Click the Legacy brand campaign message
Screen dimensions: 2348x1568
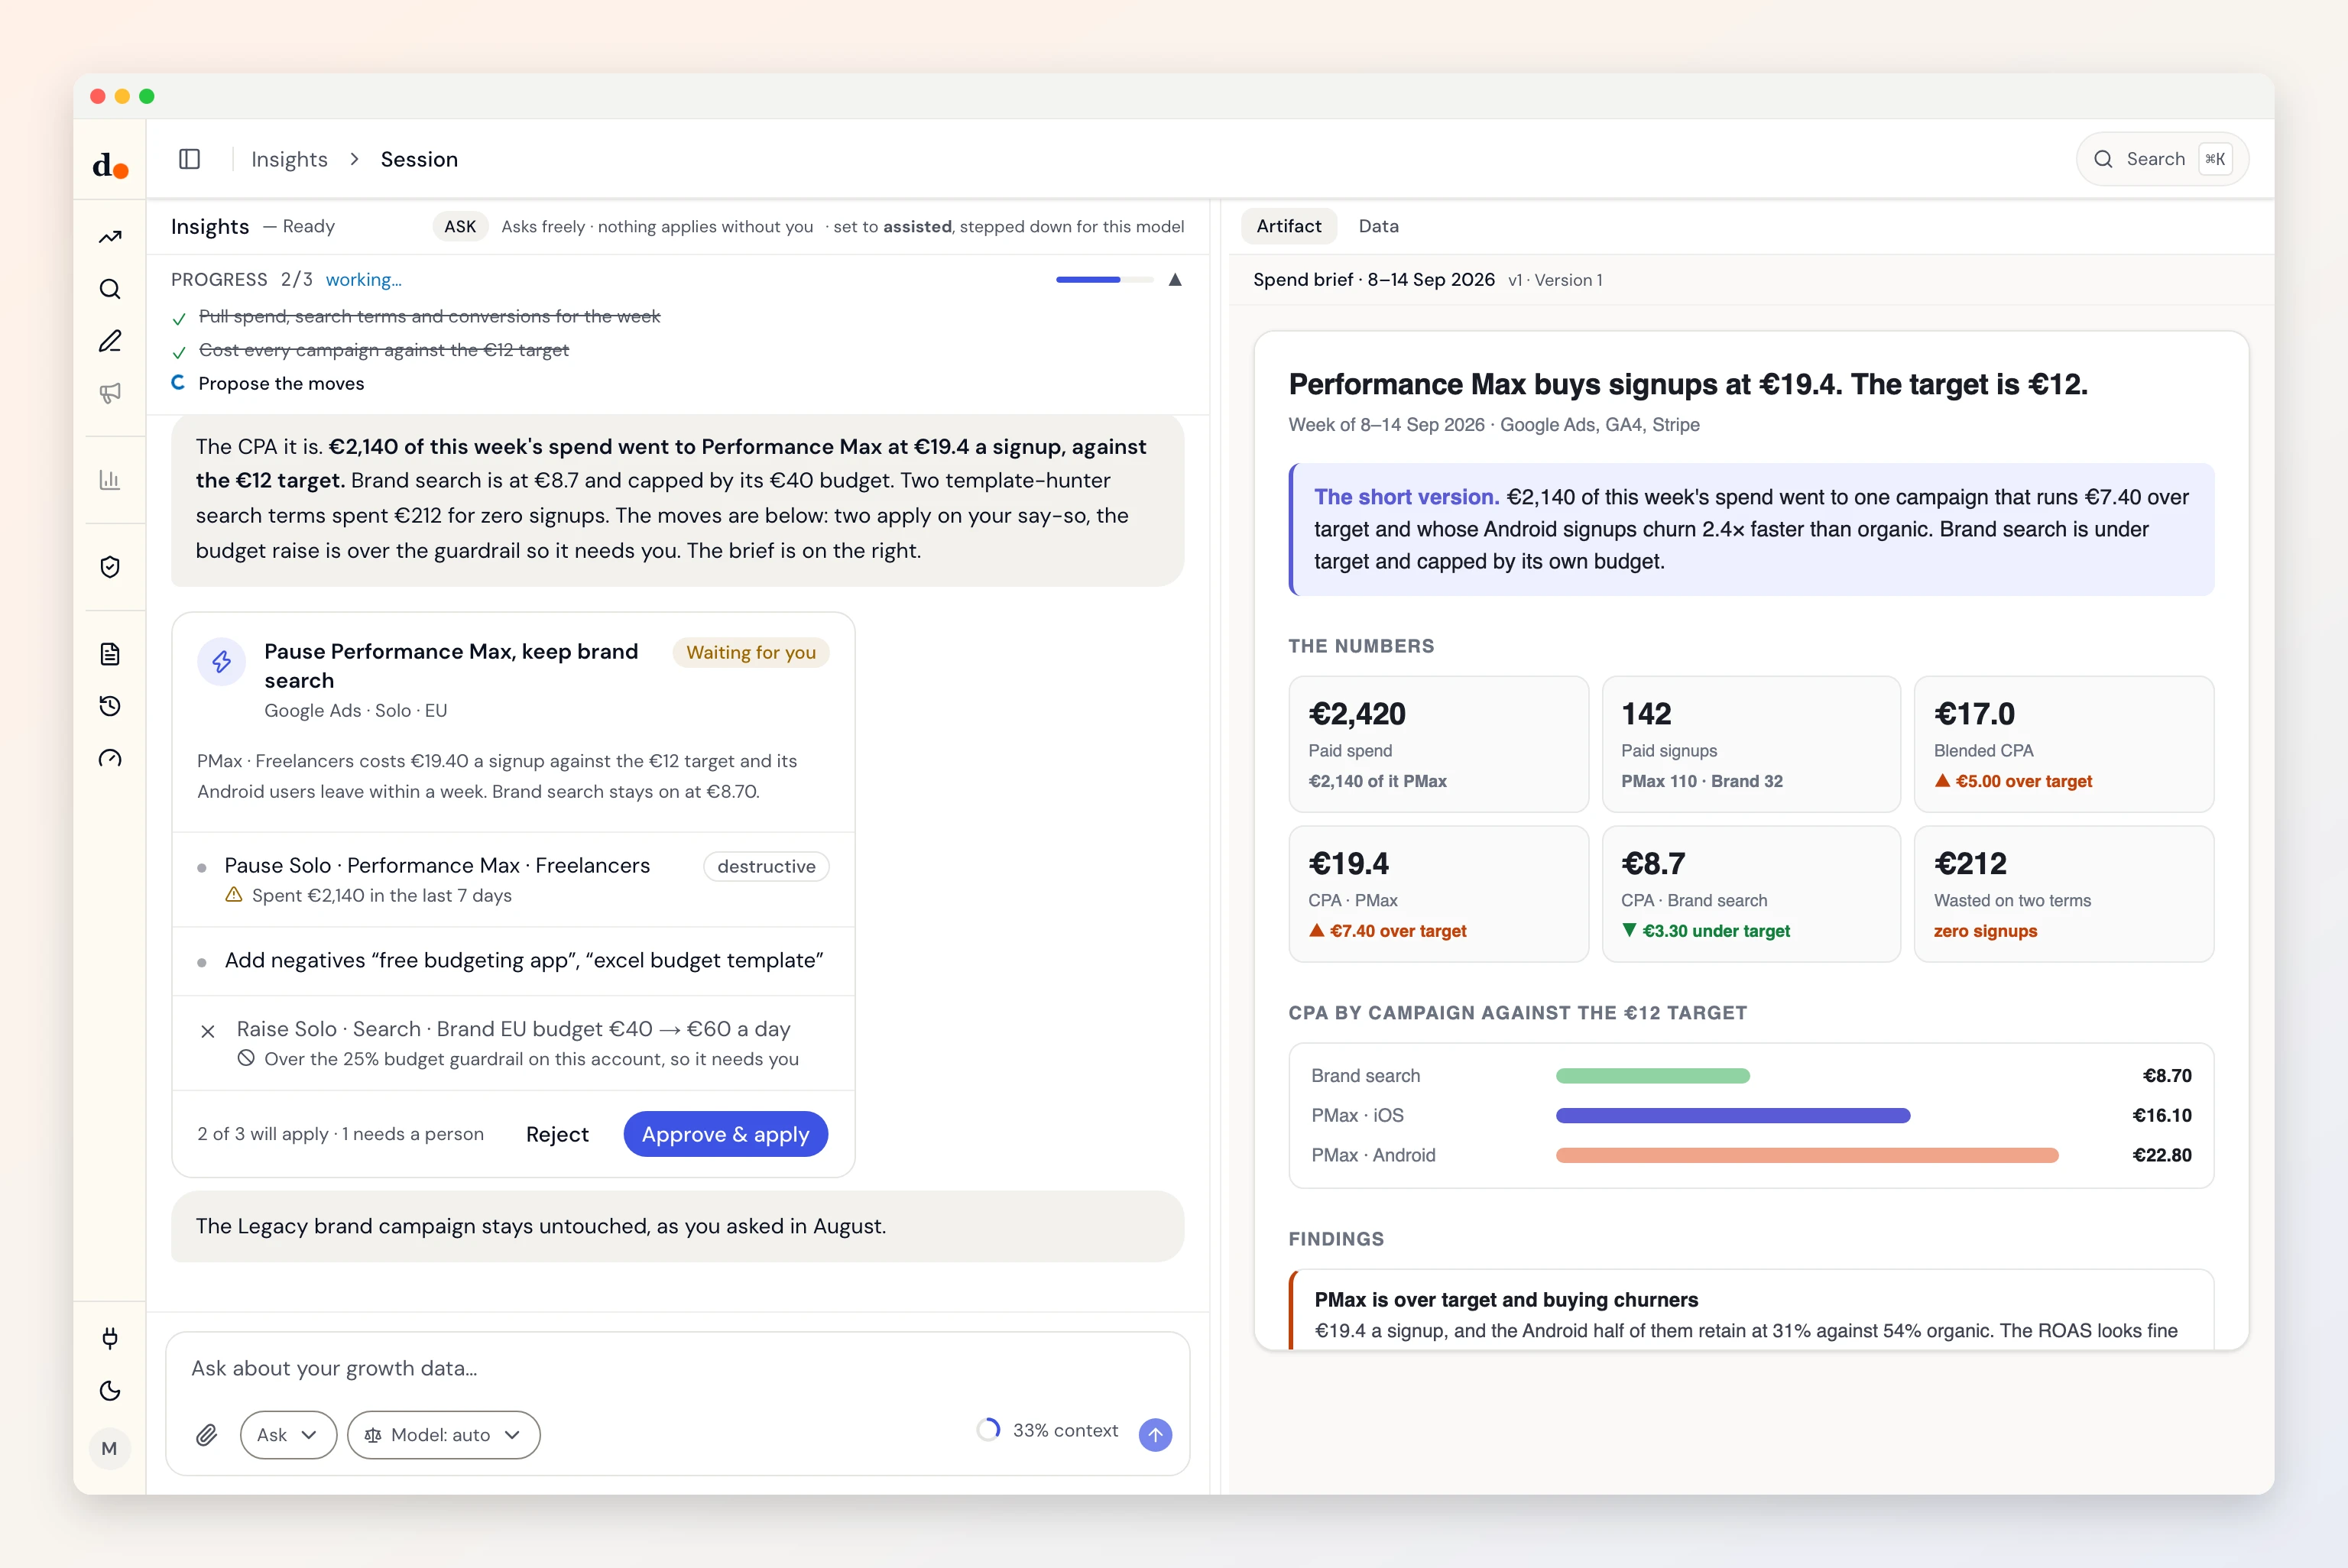tap(677, 1226)
